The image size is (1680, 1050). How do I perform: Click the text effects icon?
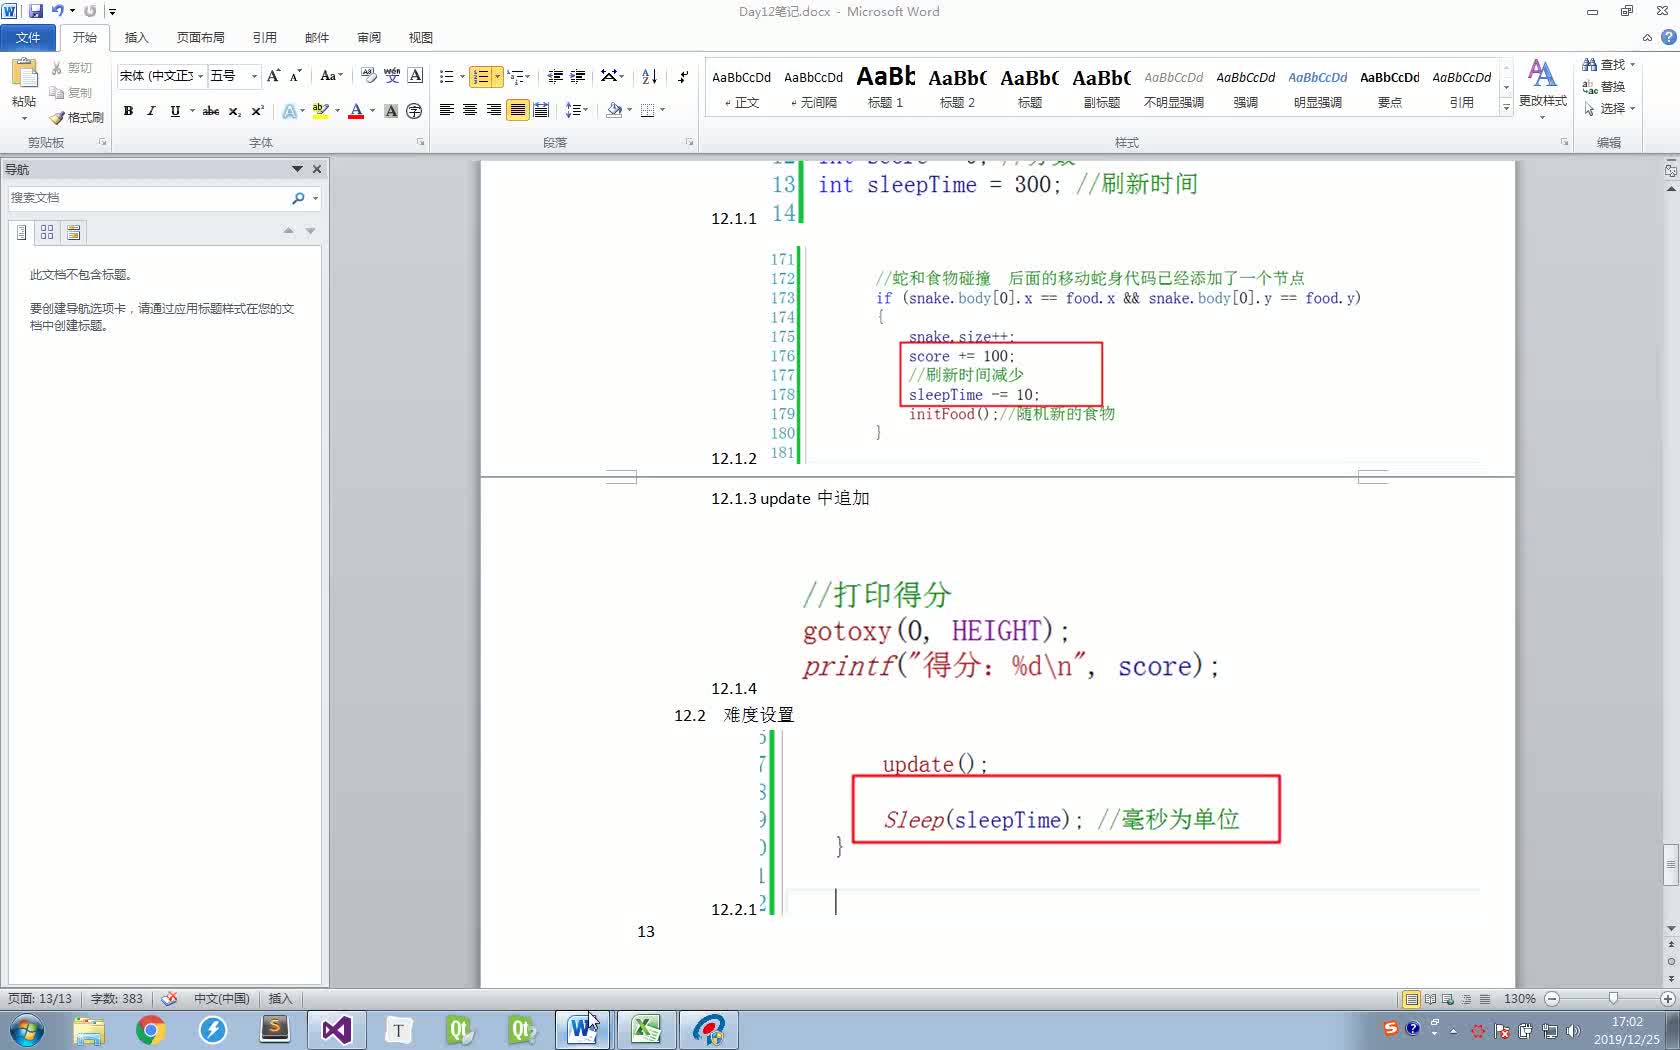290,111
